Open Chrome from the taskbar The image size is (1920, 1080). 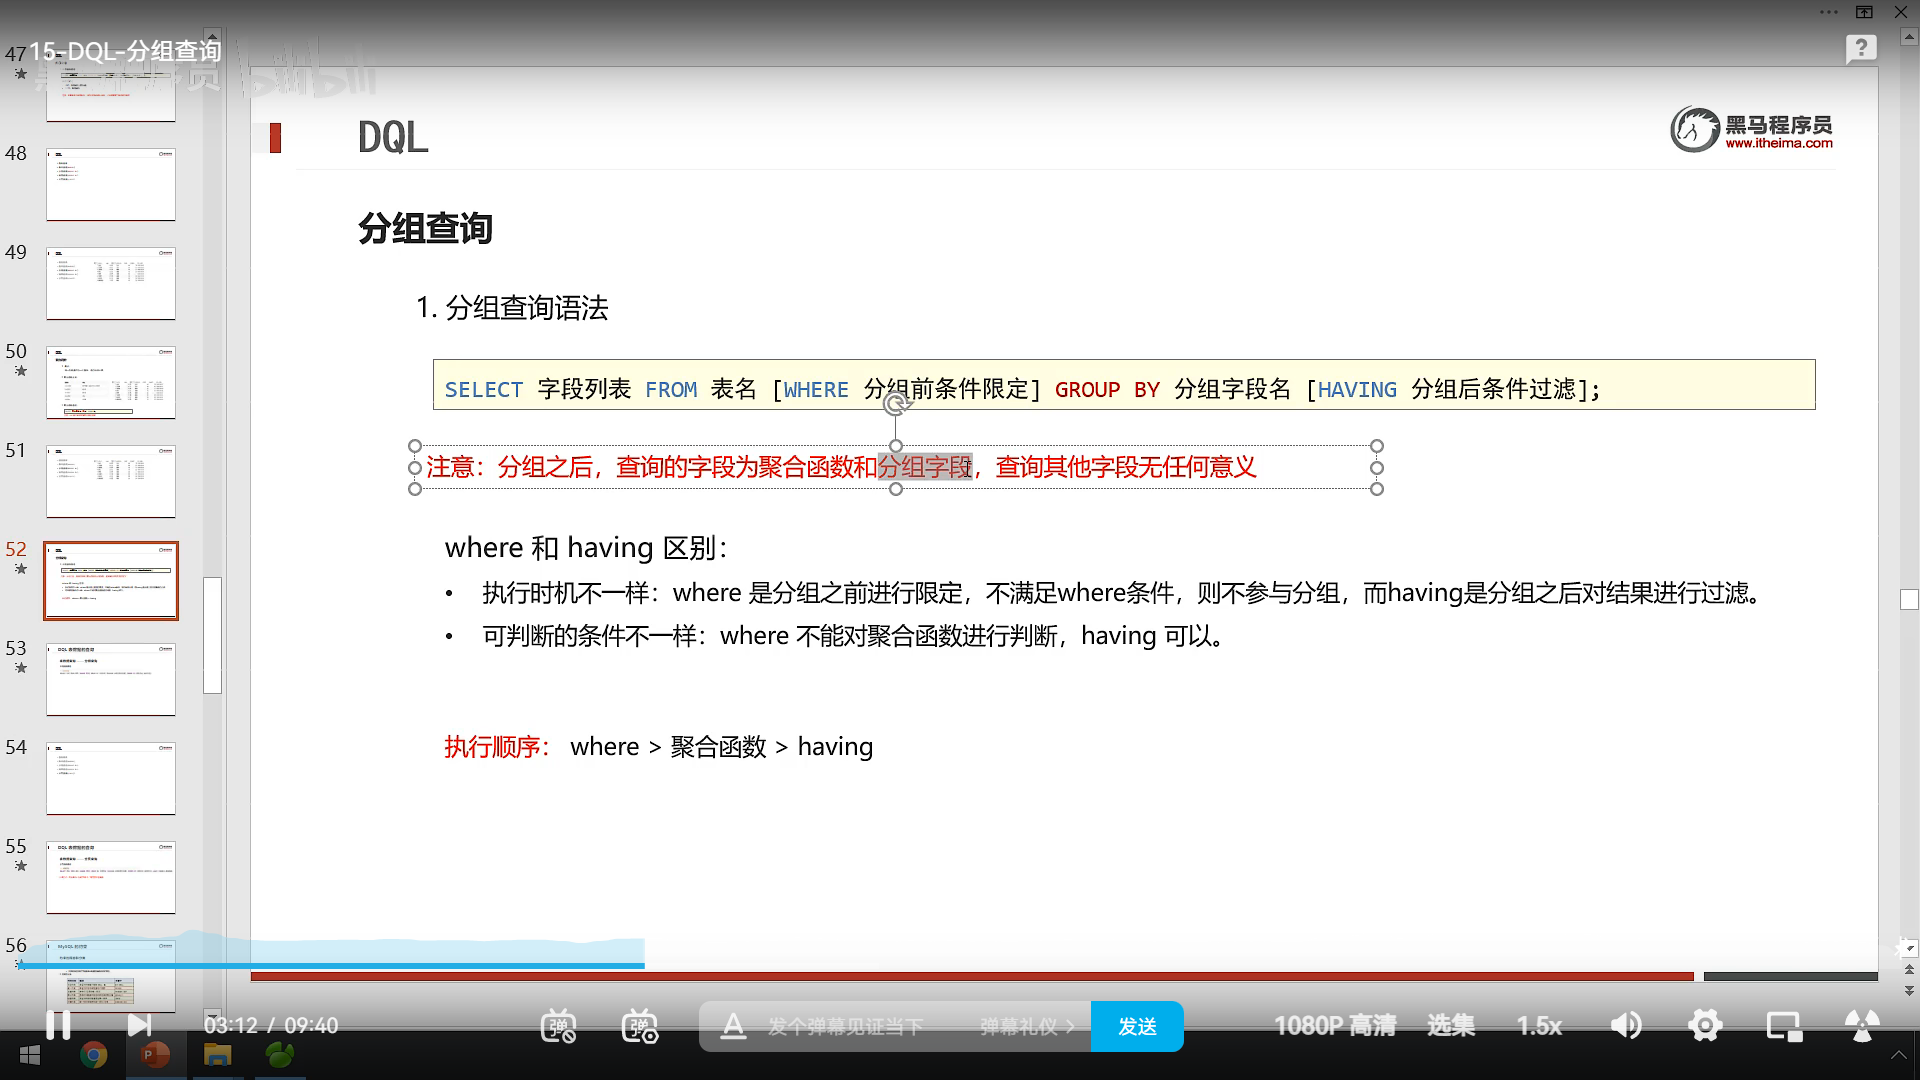tap(94, 1055)
